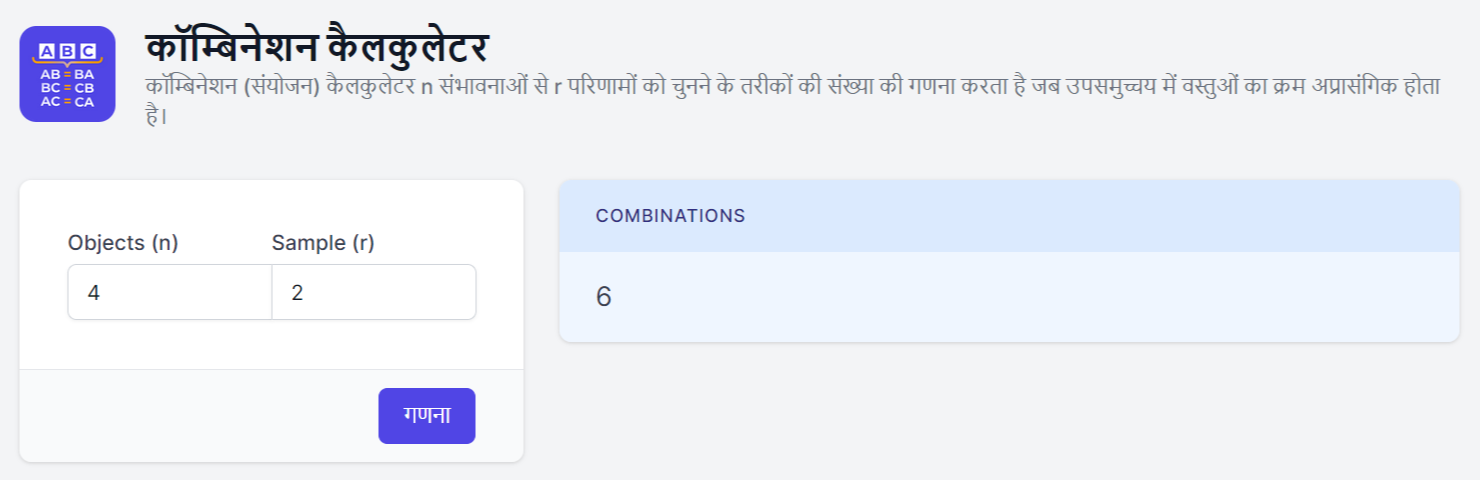The height and width of the screenshot is (480, 1480).
Task: Click the AC = CA line in logo
Action: click(x=67, y=101)
